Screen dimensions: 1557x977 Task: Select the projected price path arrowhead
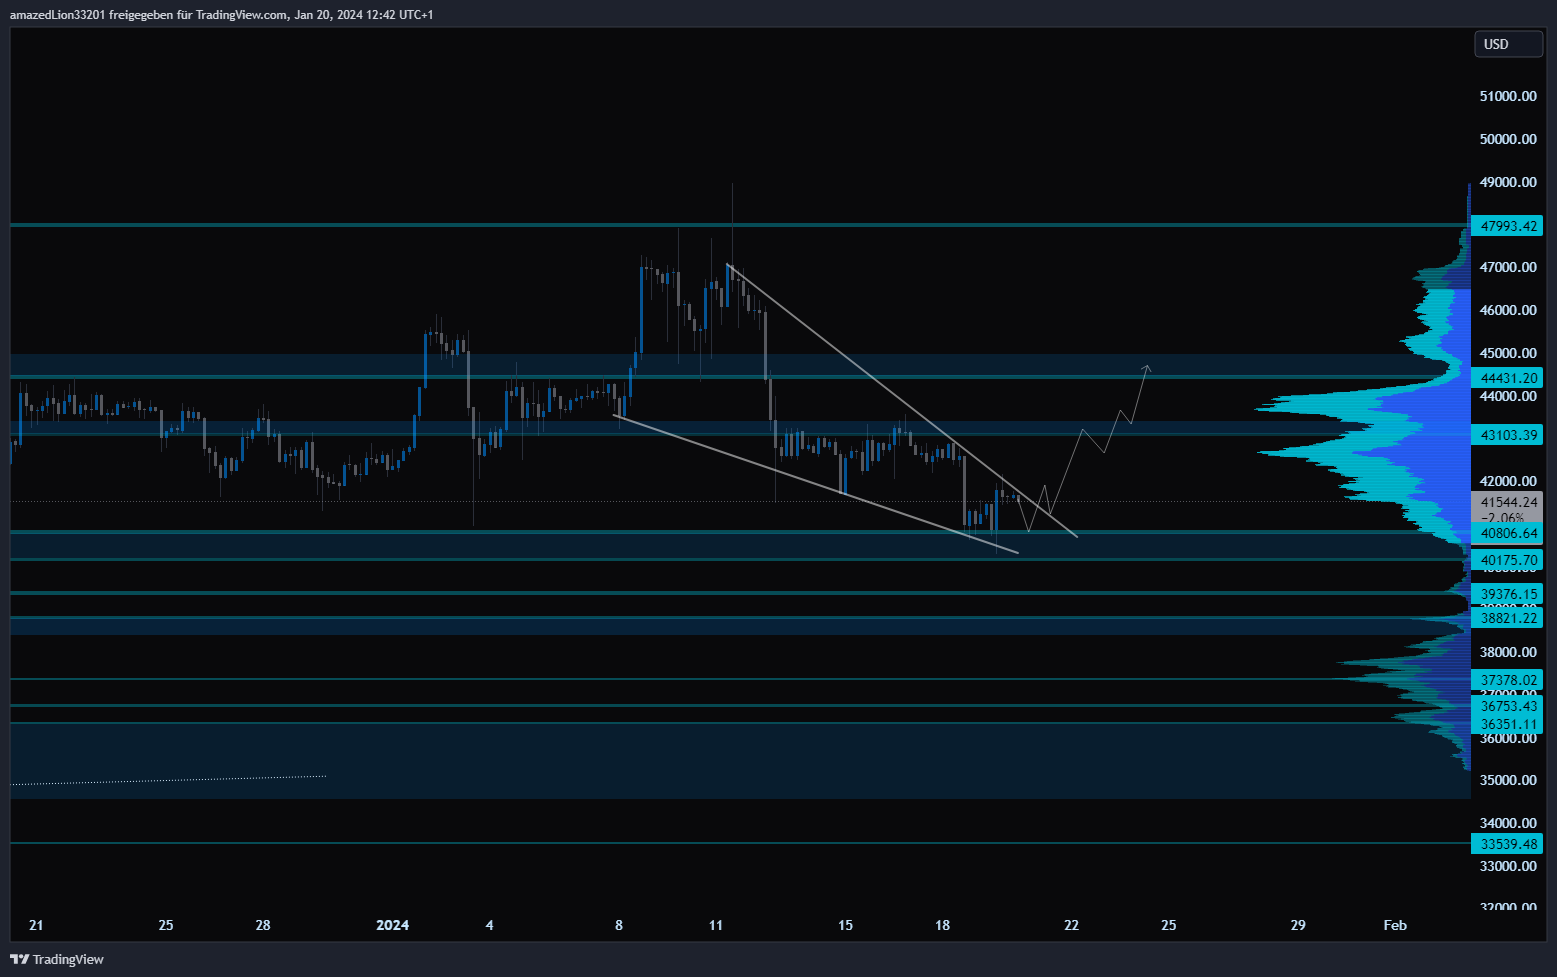(1147, 368)
